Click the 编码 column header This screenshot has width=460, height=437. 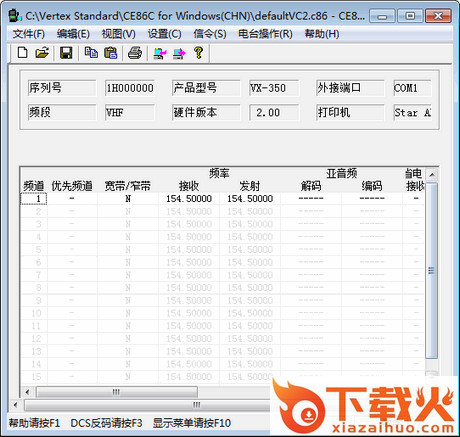[x=372, y=186]
